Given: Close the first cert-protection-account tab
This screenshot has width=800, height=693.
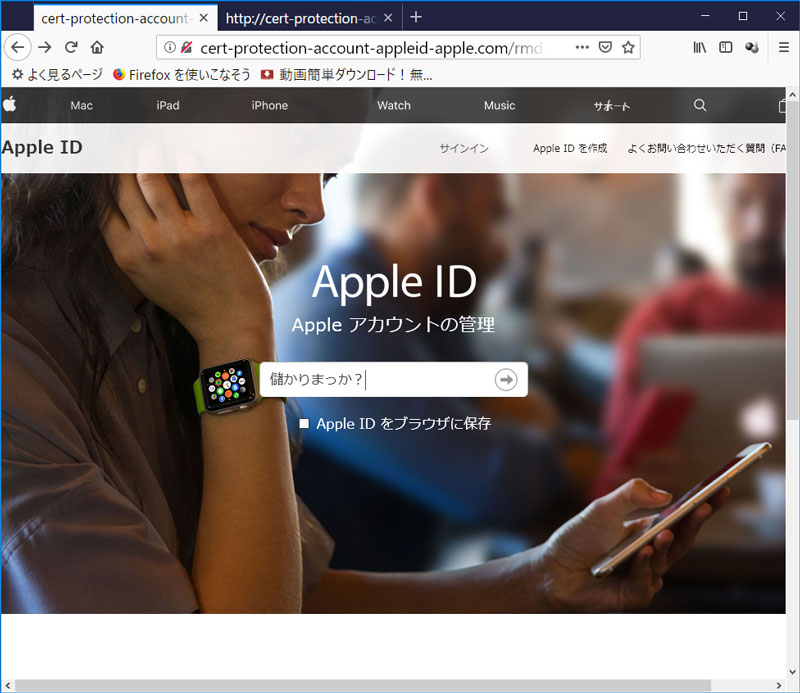Looking at the screenshot, I should [x=204, y=18].
